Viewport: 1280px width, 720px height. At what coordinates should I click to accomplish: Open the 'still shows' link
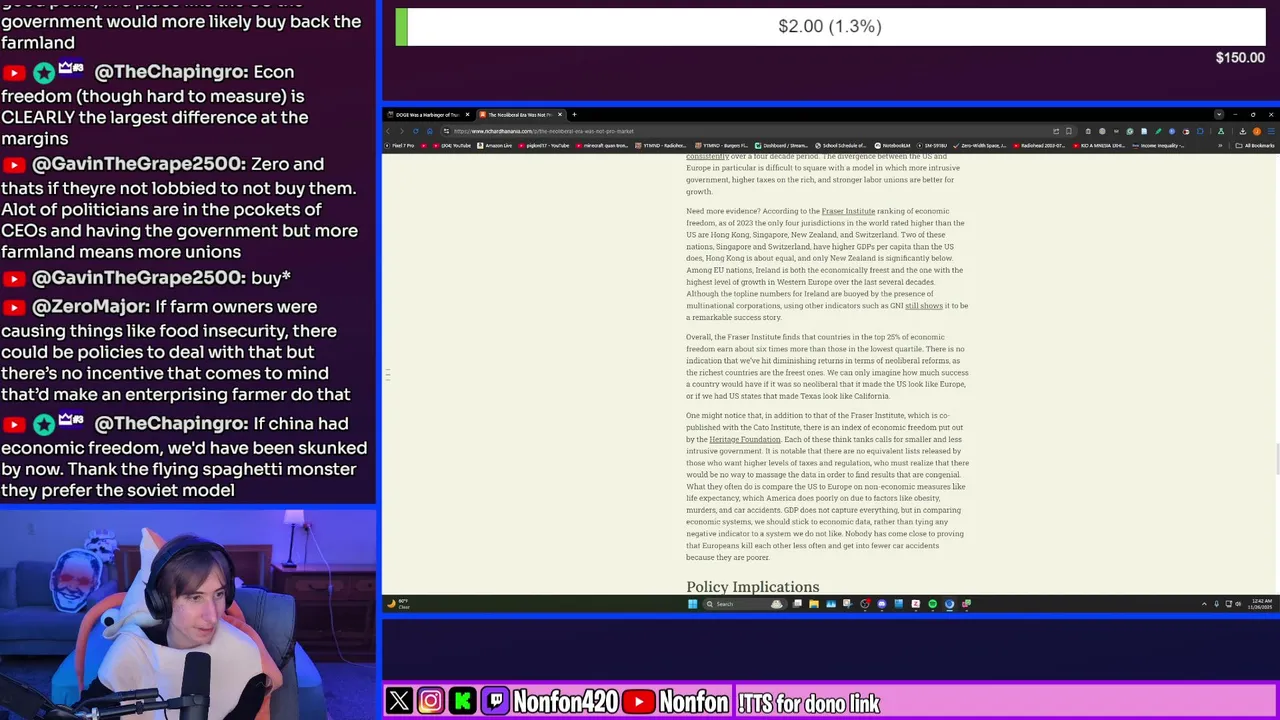point(924,305)
